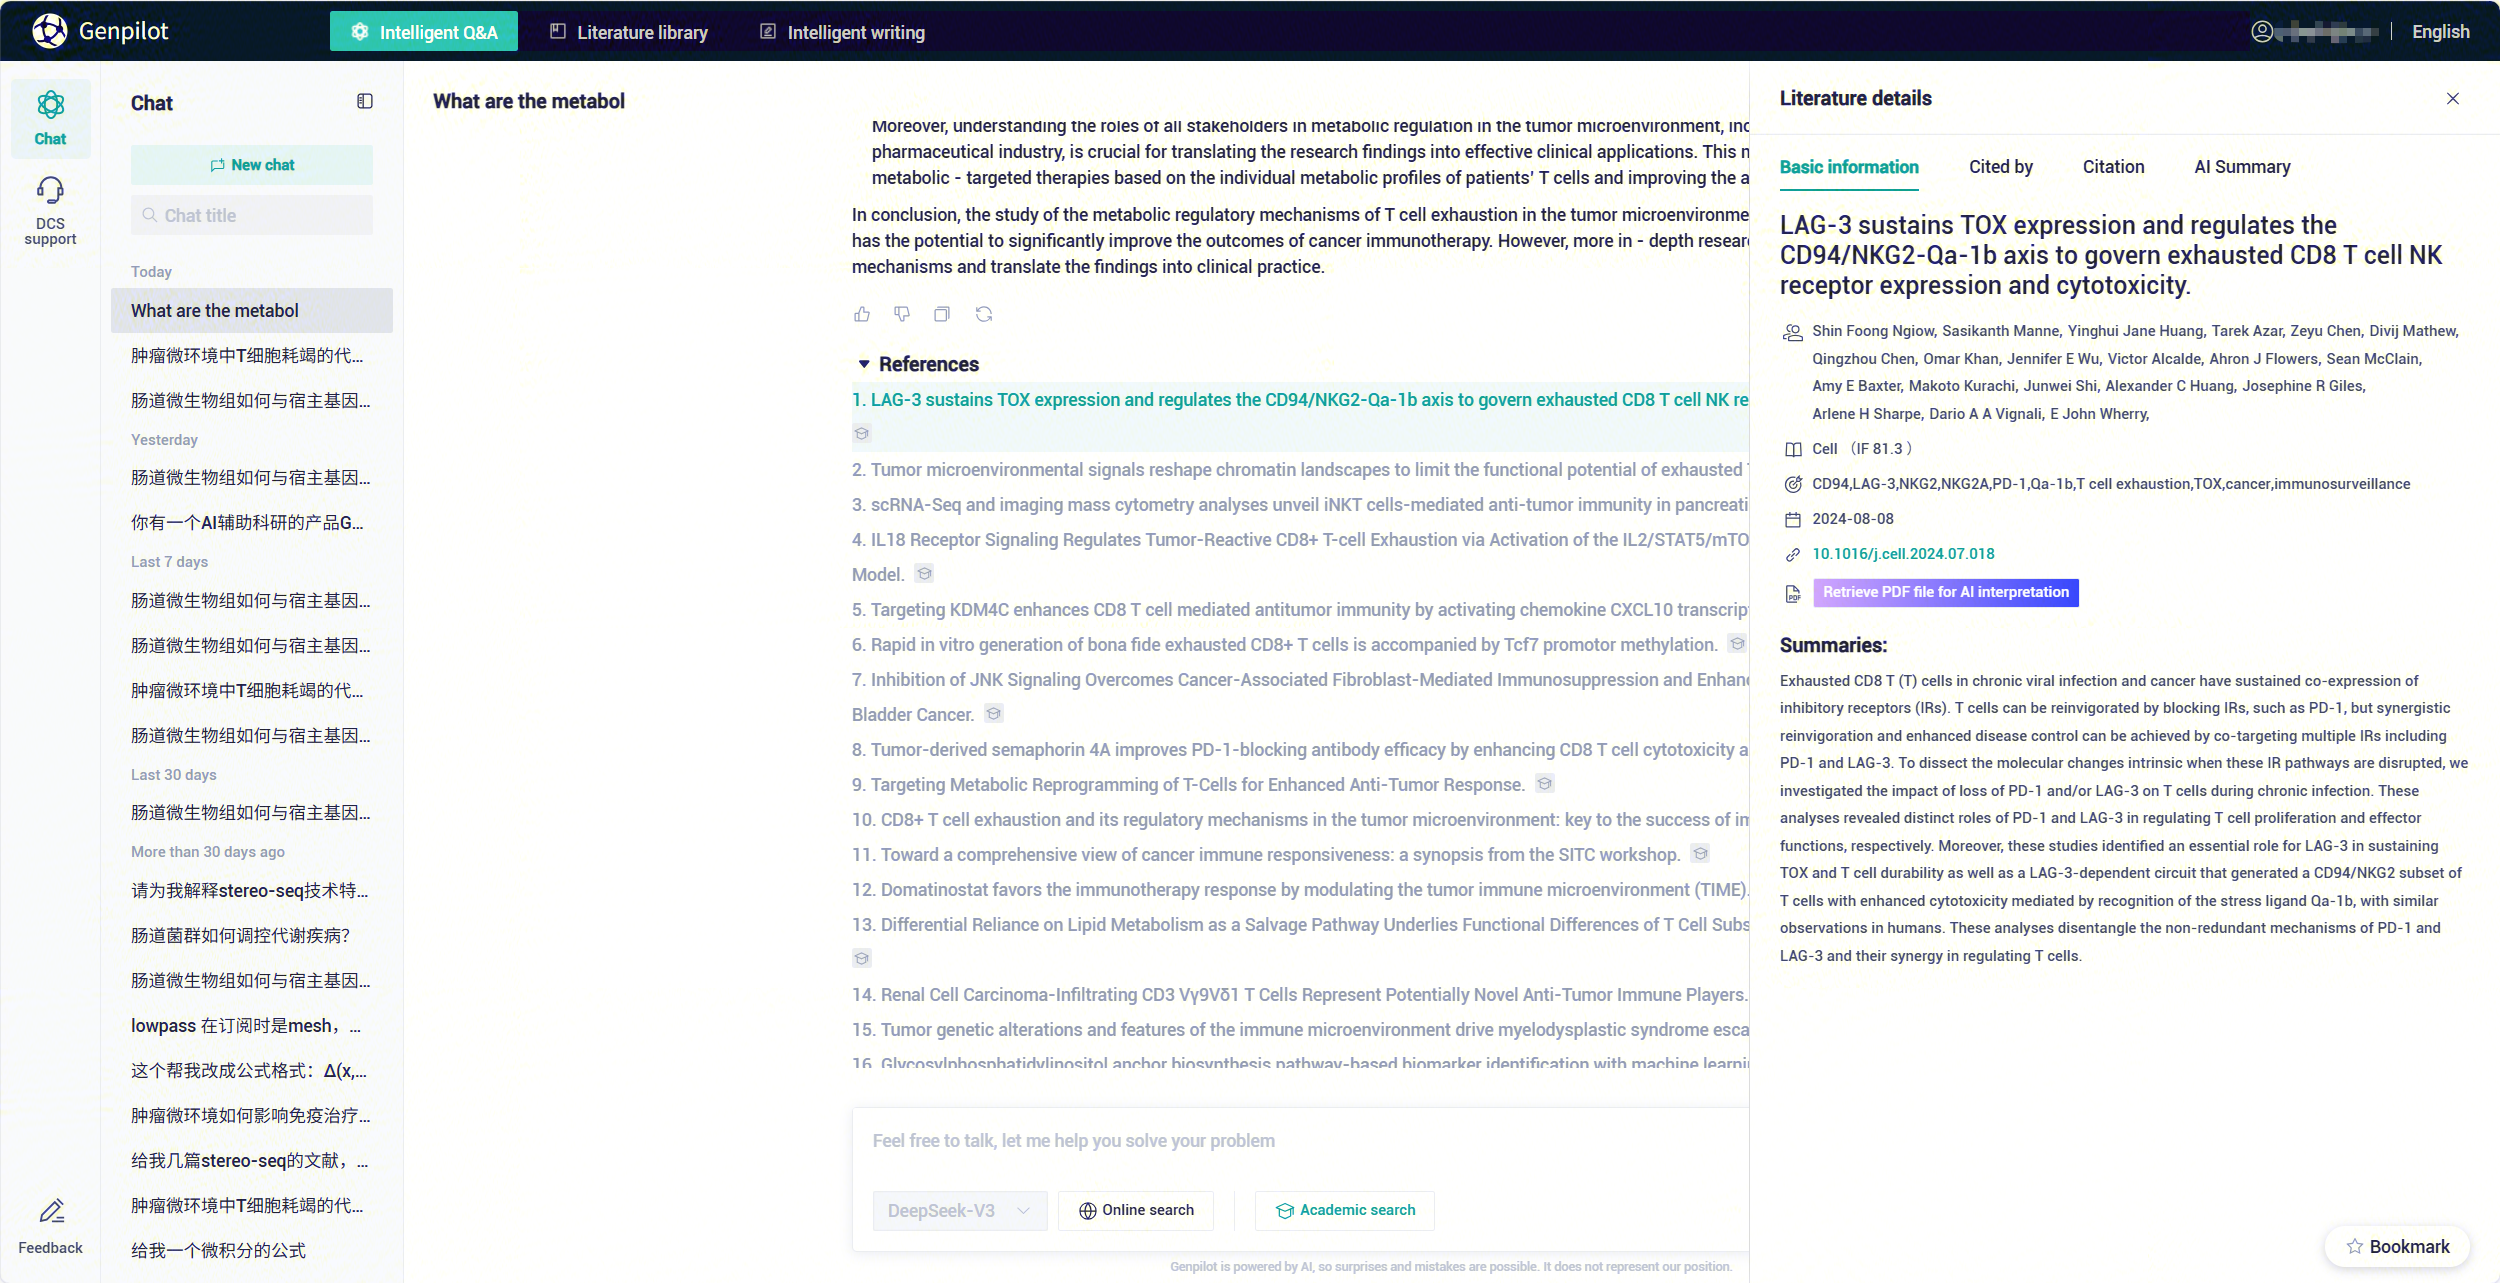This screenshot has height=1283, width=2500.
Task: Open the English language selector
Action: coord(2440,31)
